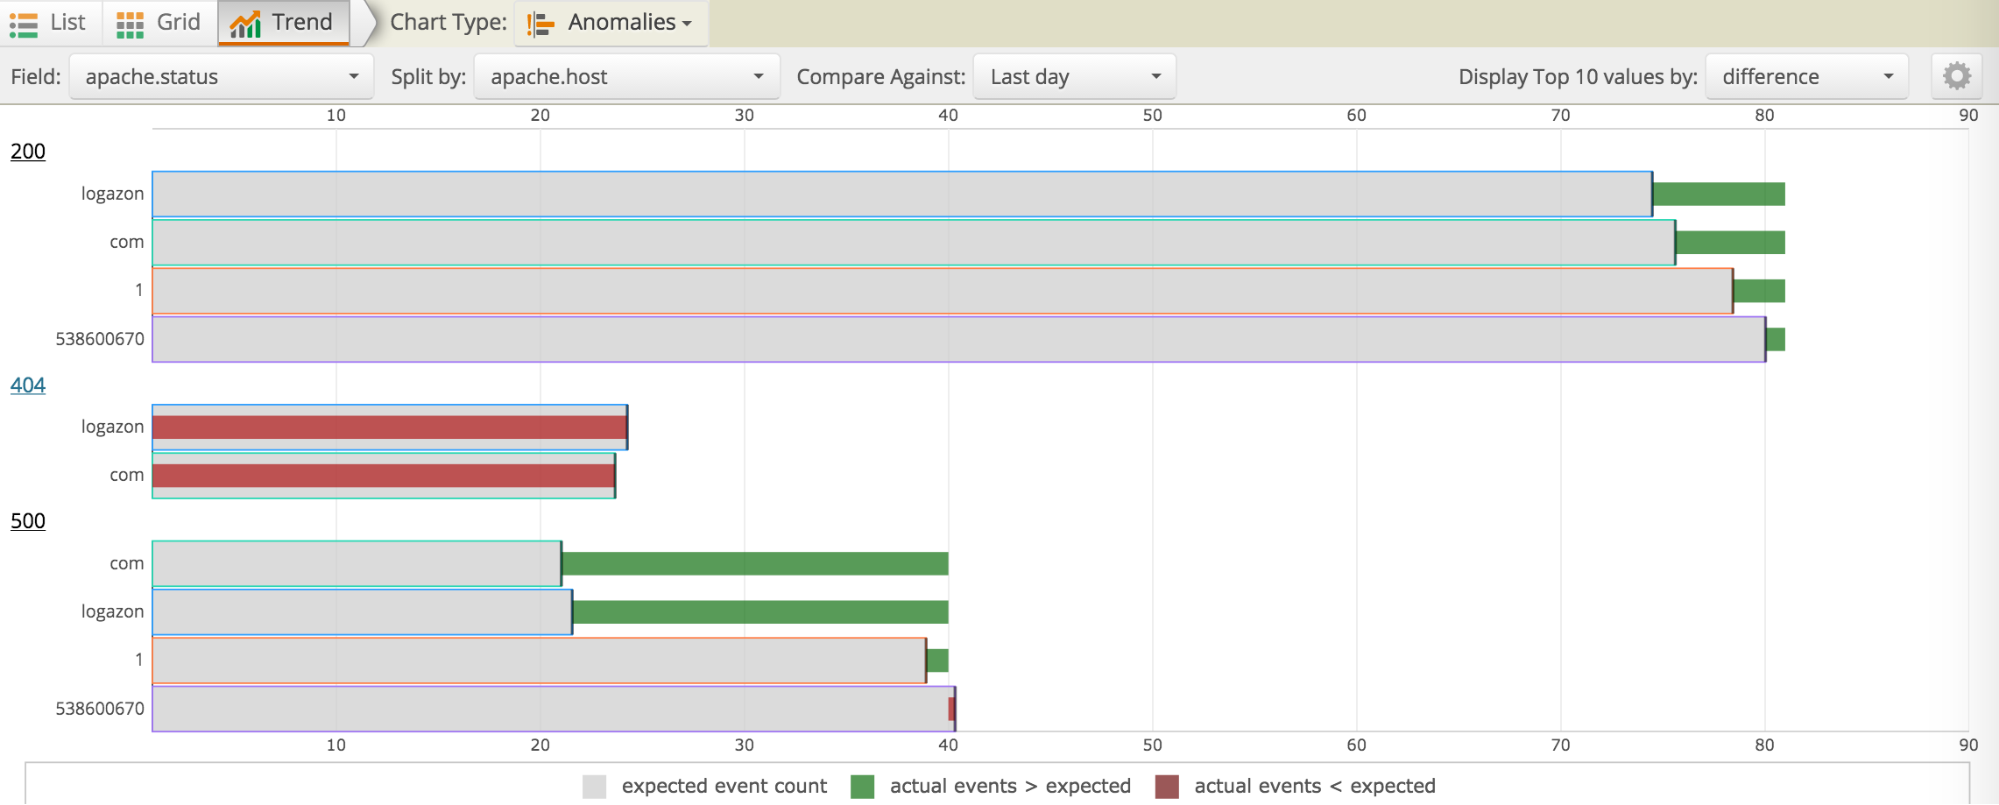Screen dimensions: 1999x805
Task: Toggle the green actual events > expected legend
Action: [x=862, y=787]
